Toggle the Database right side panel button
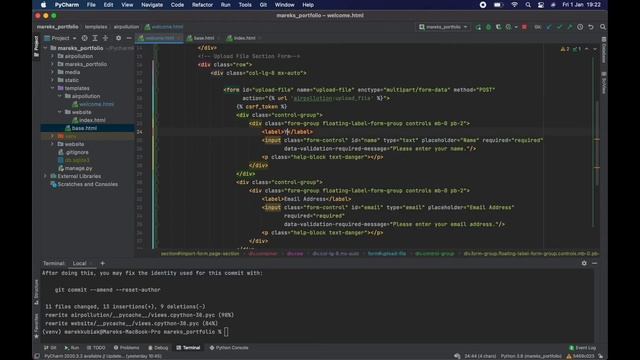640x360 pixels. click(604, 49)
